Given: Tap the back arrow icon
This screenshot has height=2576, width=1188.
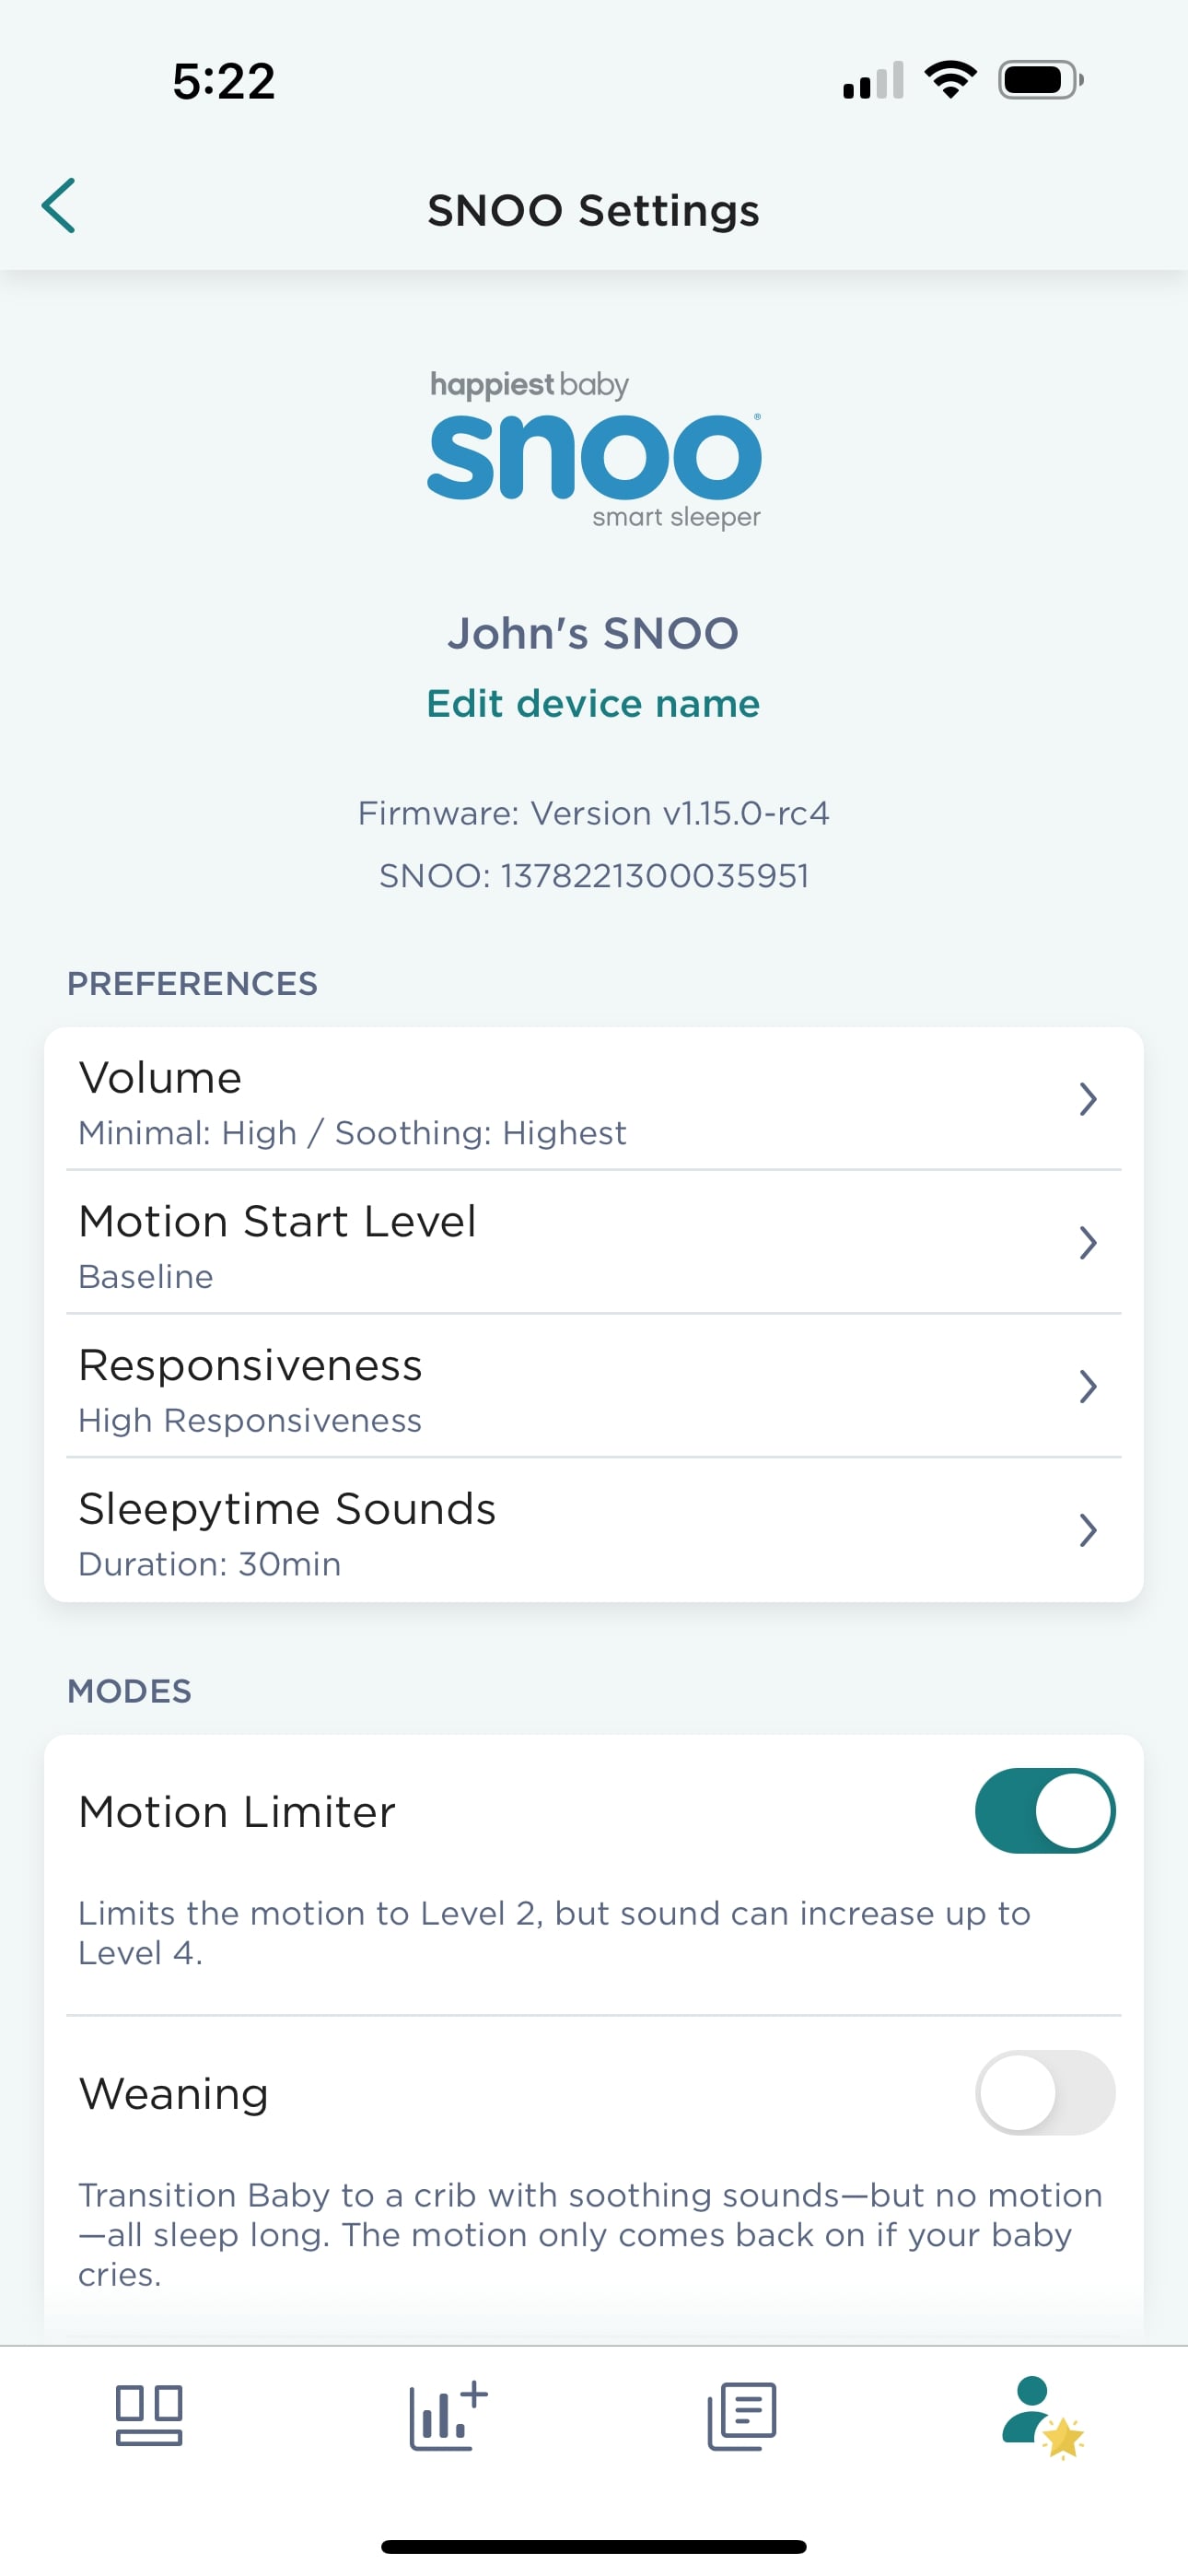Looking at the screenshot, I should point(59,207).
